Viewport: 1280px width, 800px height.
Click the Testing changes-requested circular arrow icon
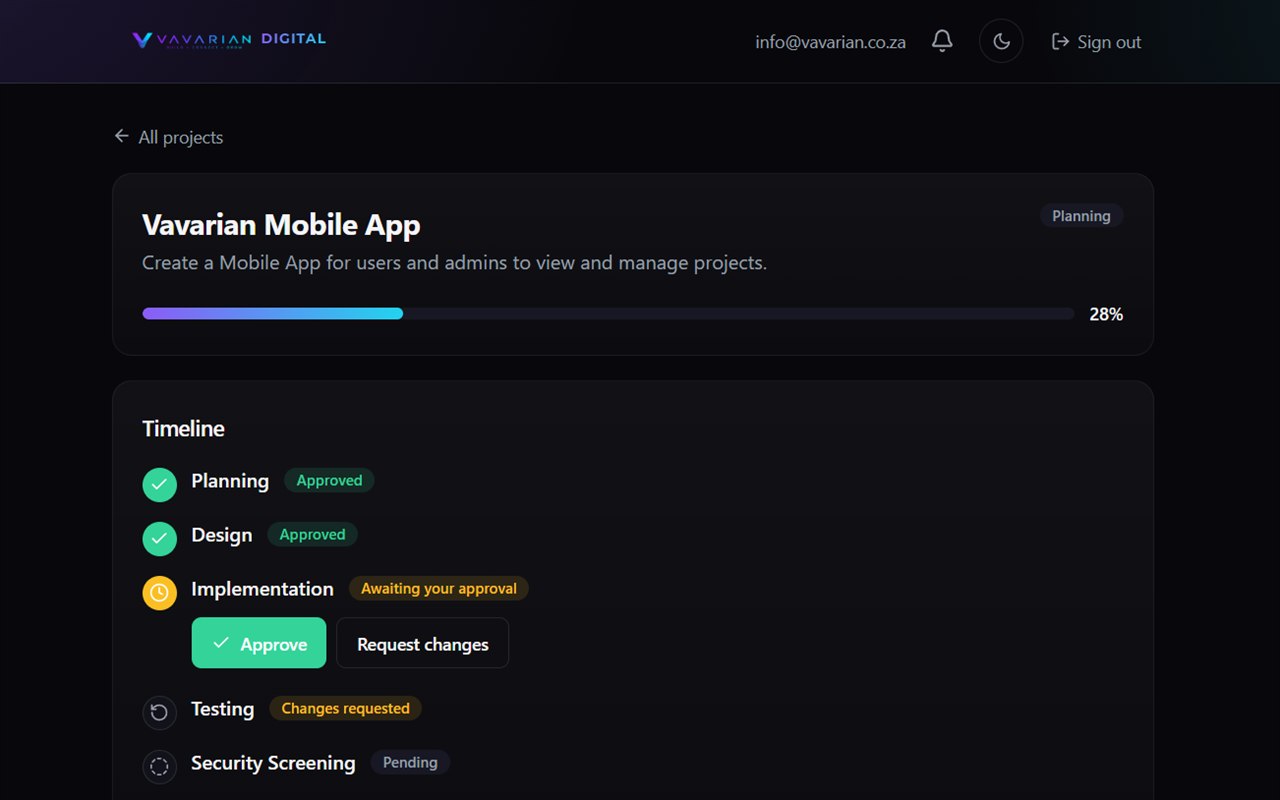(159, 713)
